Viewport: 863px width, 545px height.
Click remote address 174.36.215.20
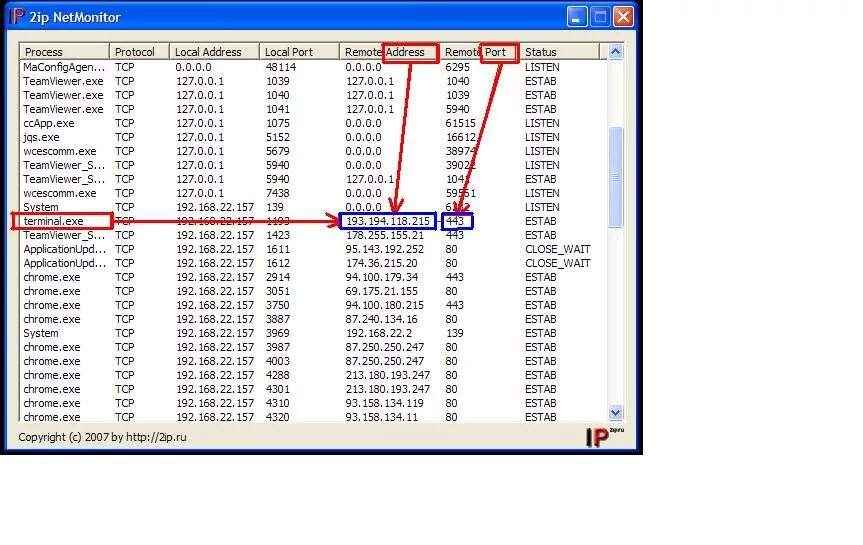click(381, 263)
